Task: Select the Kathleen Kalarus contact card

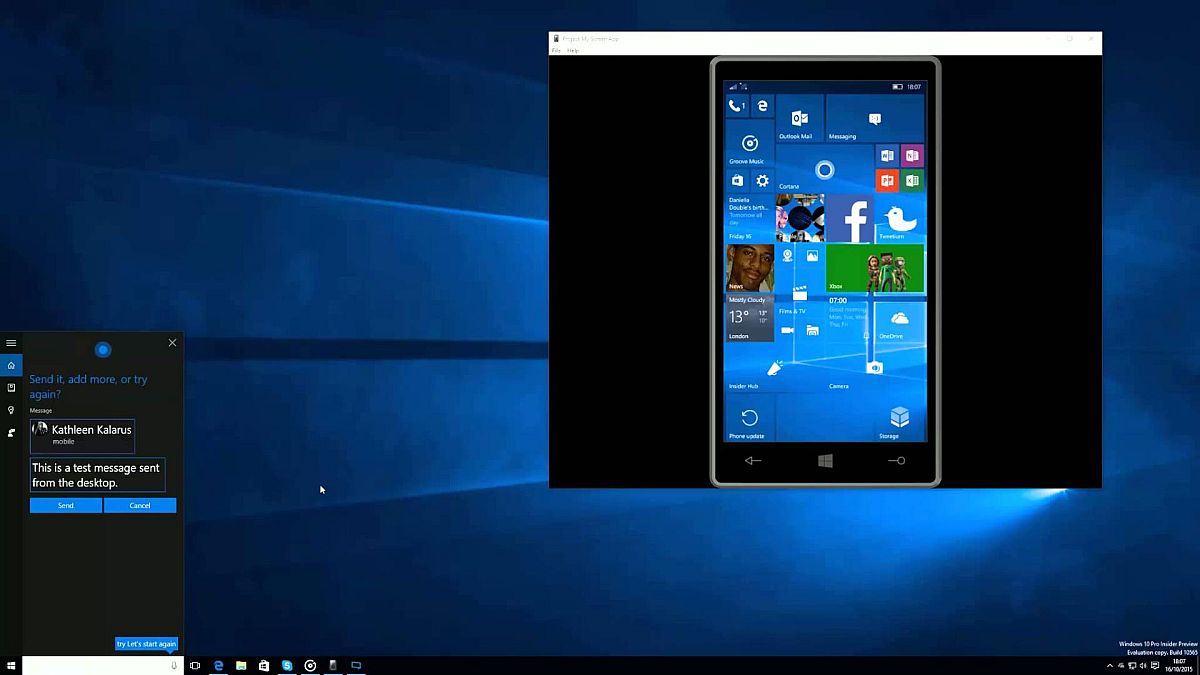Action: pyautogui.click(x=82, y=435)
